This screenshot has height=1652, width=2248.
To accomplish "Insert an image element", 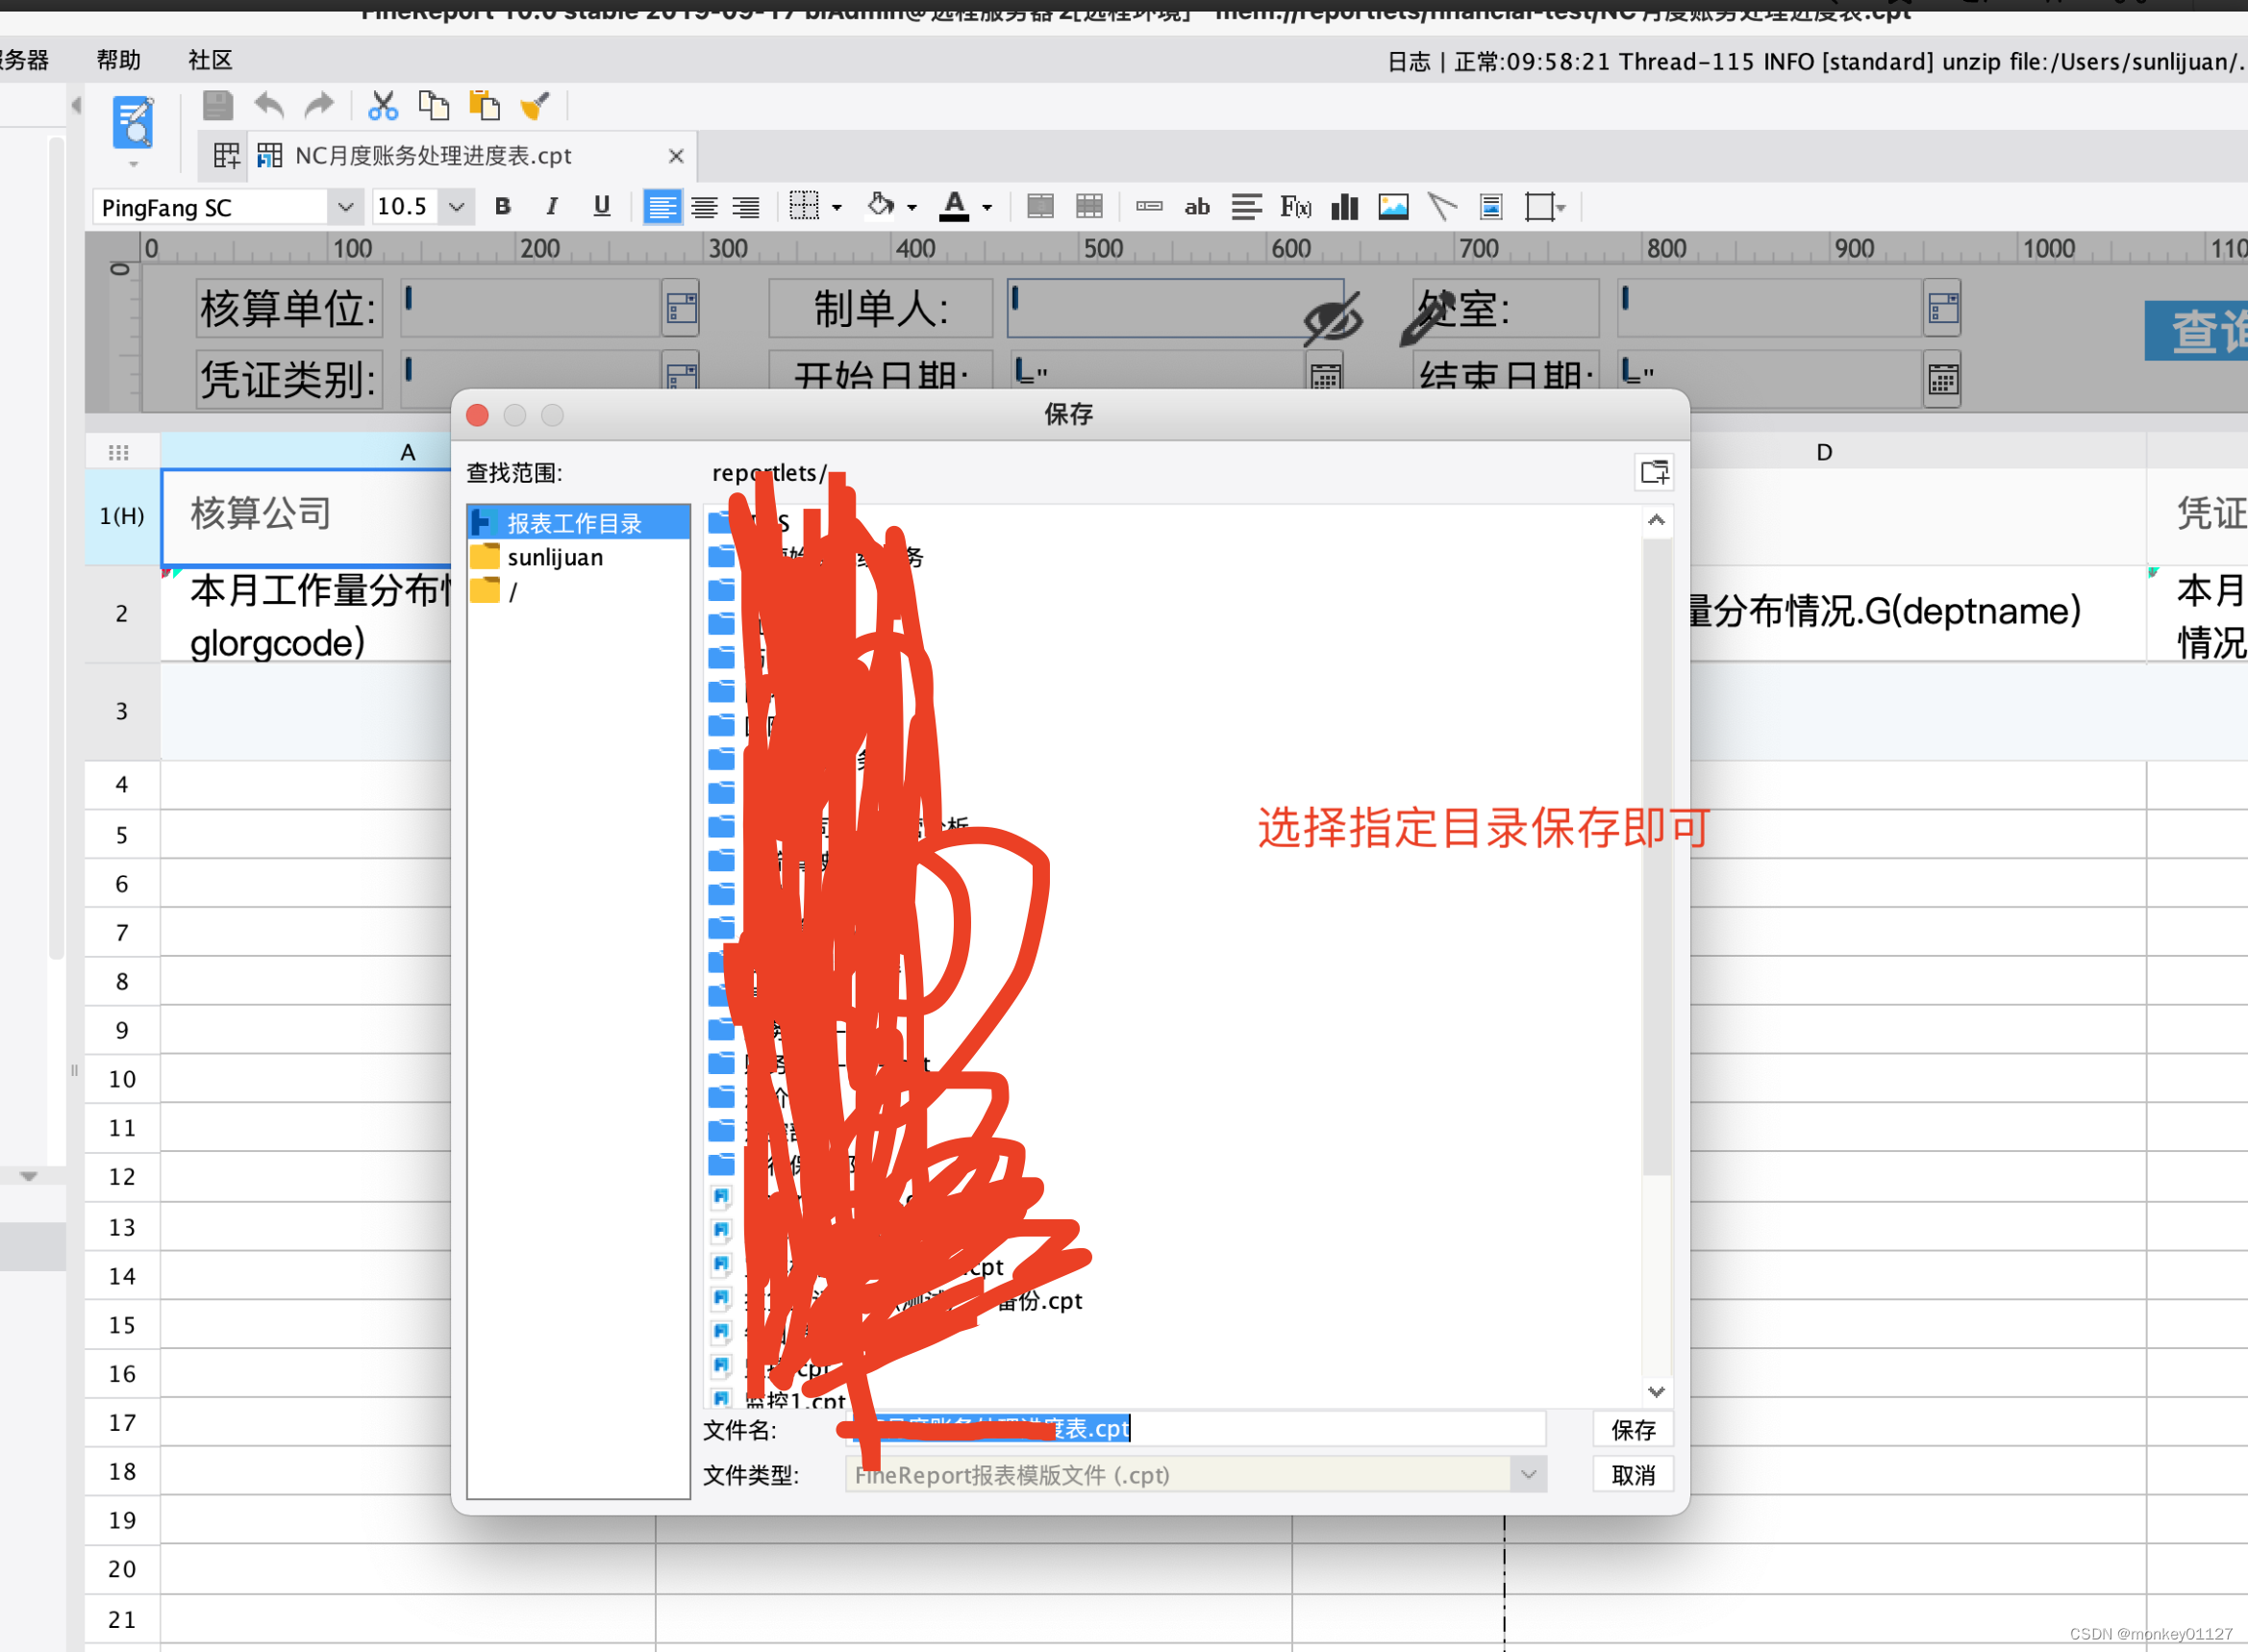I will click(x=1393, y=207).
